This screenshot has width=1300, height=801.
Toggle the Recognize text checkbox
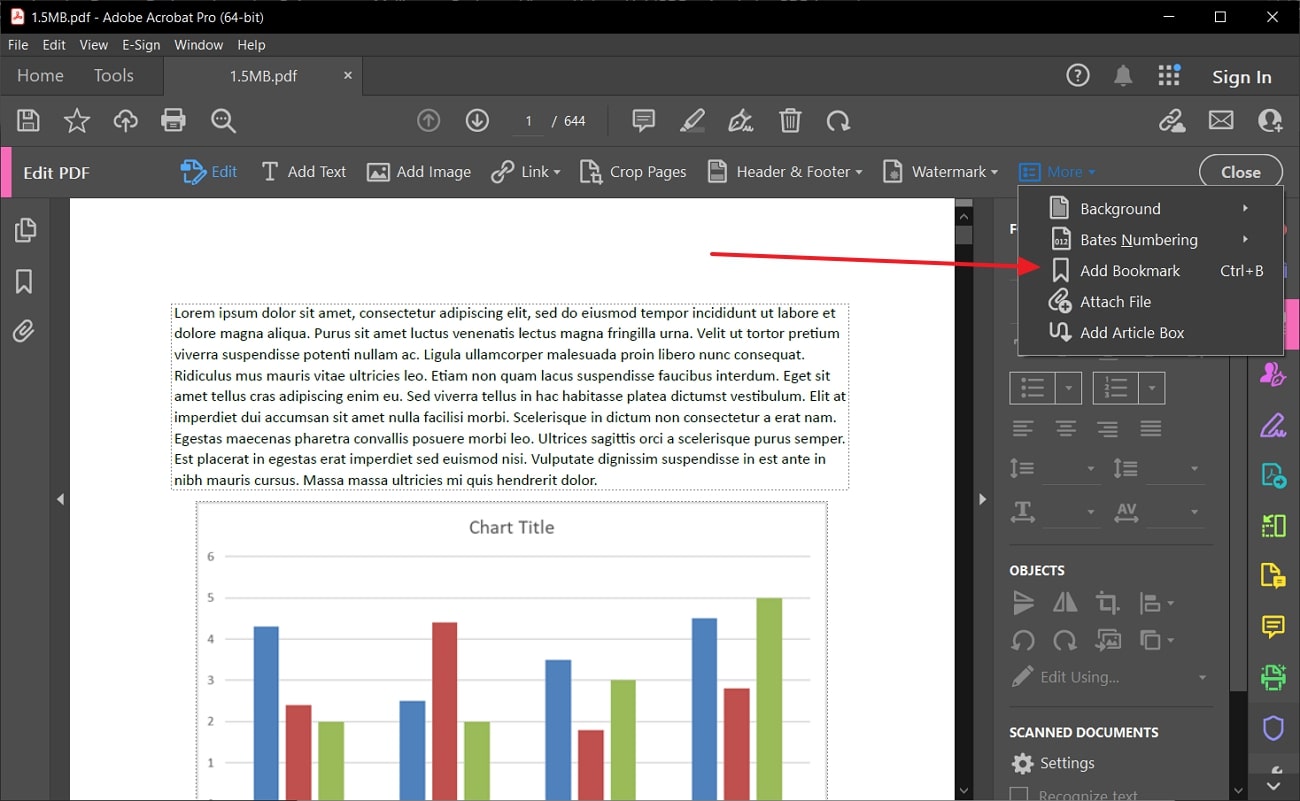(x=1019, y=795)
